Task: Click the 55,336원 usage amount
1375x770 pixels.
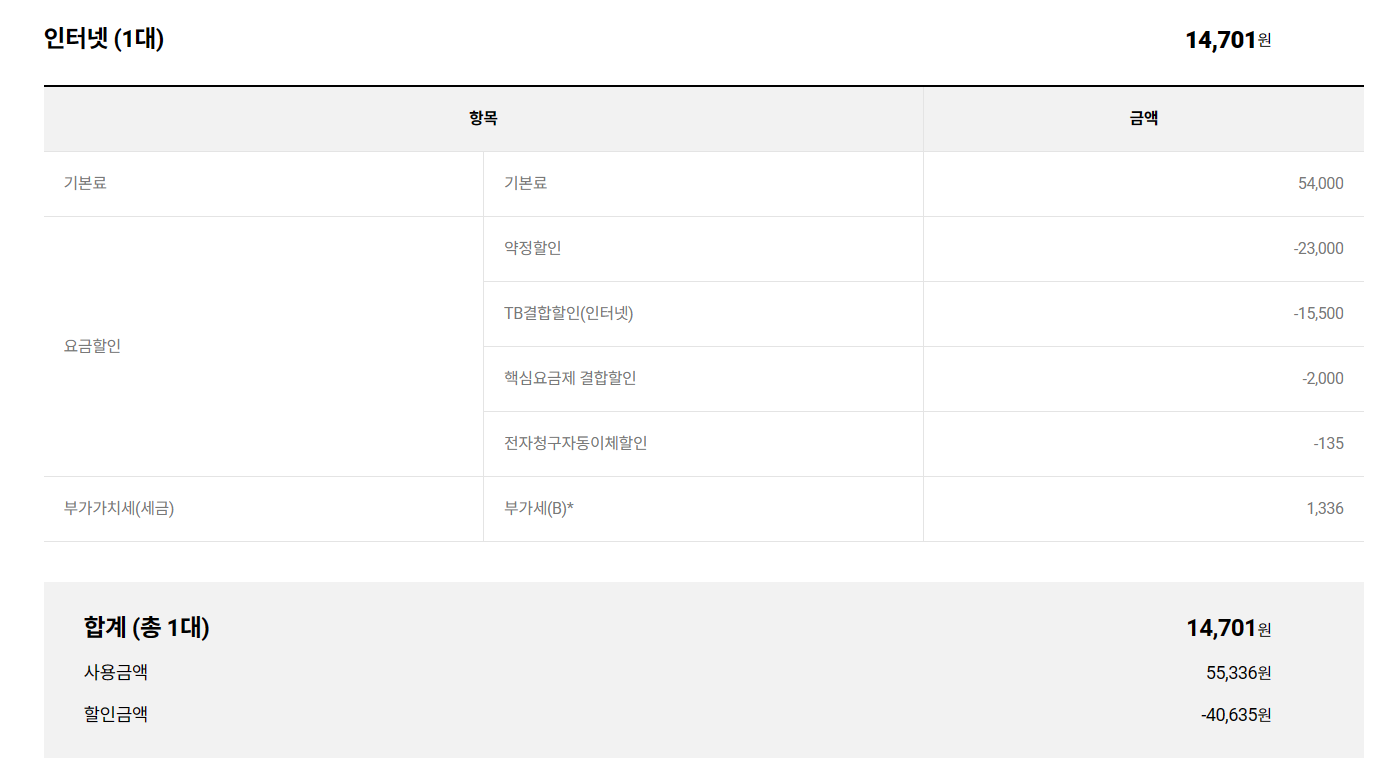Action: coord(1238,673)
